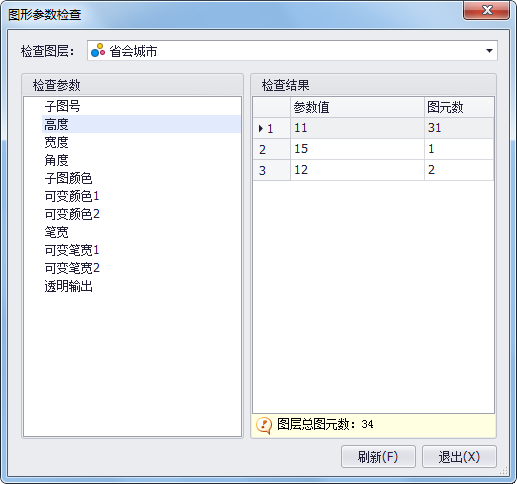The width and height of the screenshot is (517, 484).
Task: Close the 图形参数检查 dialog
Action: [x=486, y=10]
